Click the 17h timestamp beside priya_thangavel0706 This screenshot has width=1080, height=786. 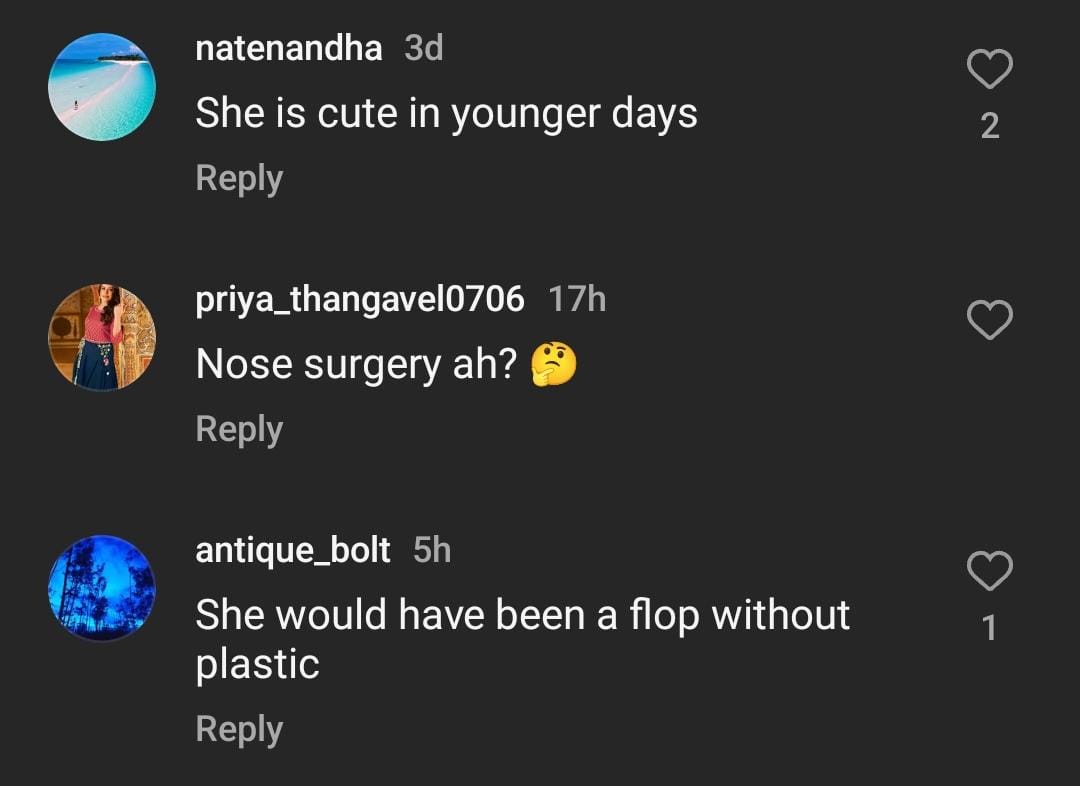[577, 299]
